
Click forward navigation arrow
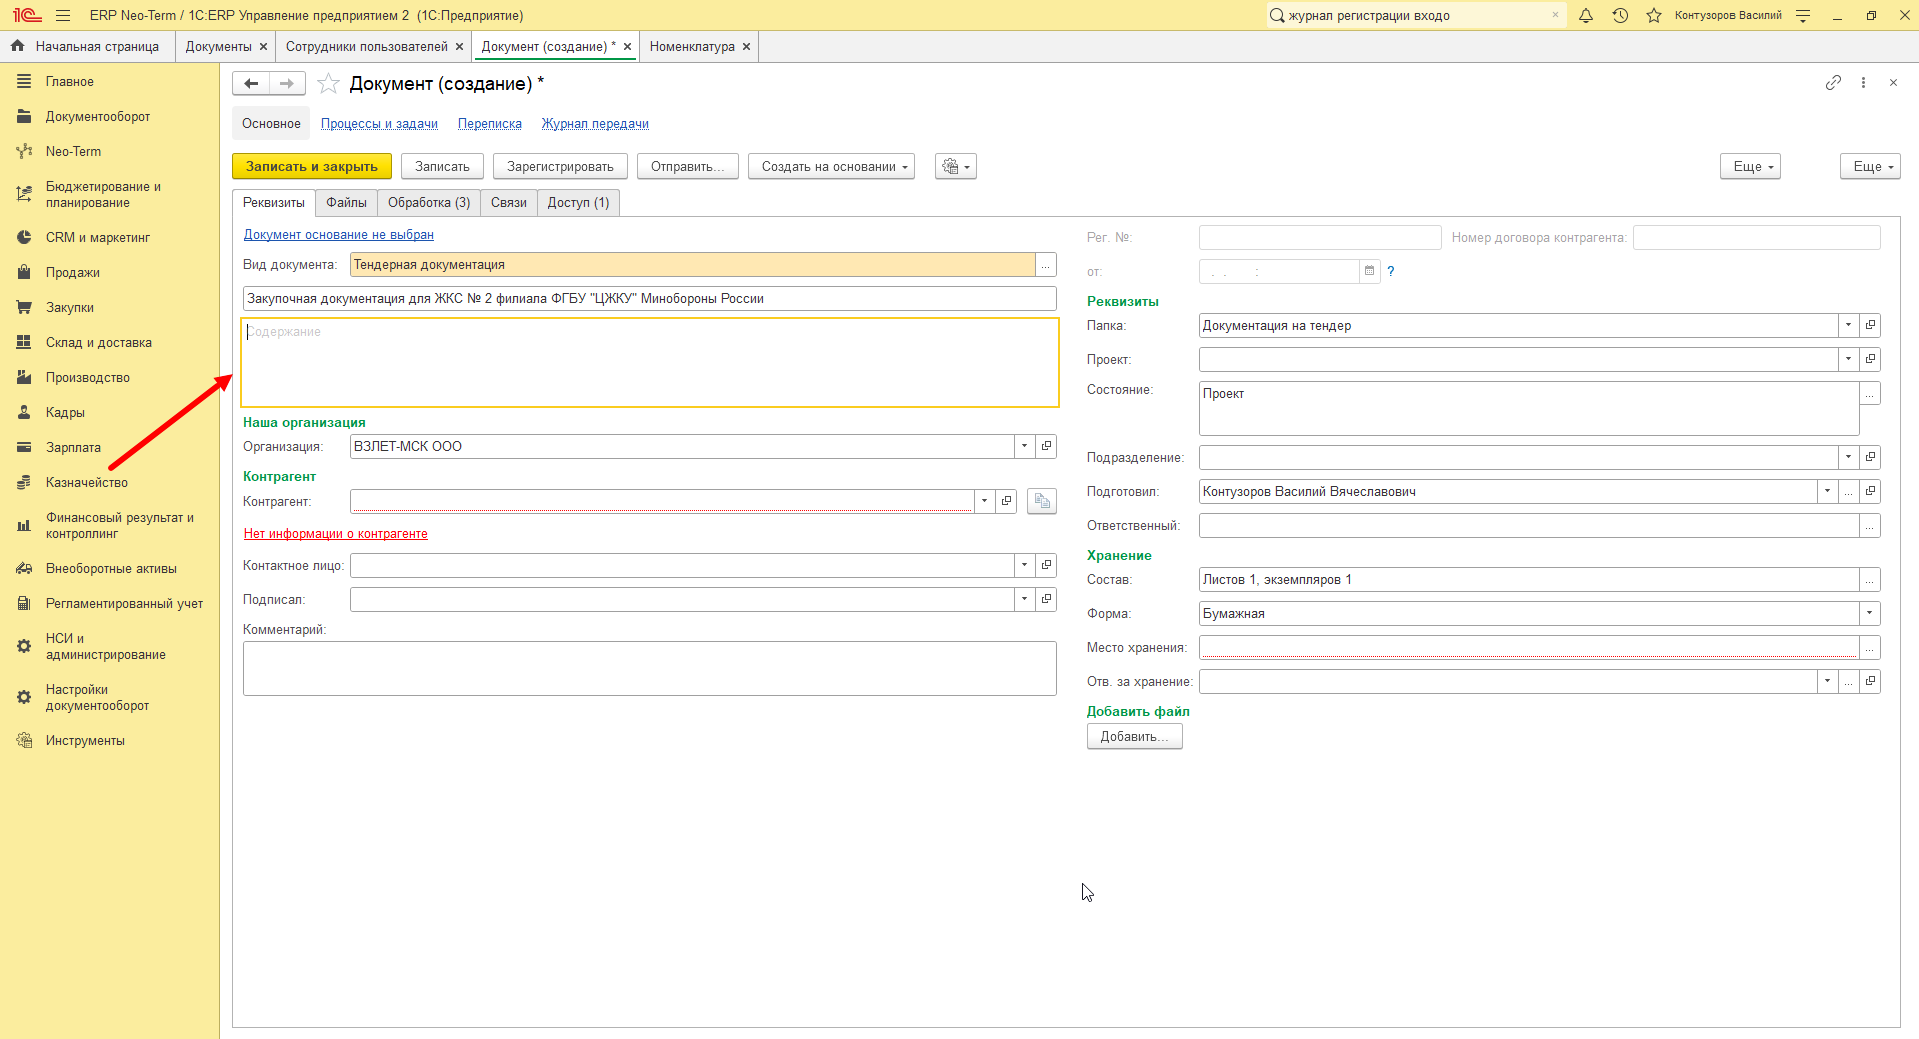click(x=287, y=84)
